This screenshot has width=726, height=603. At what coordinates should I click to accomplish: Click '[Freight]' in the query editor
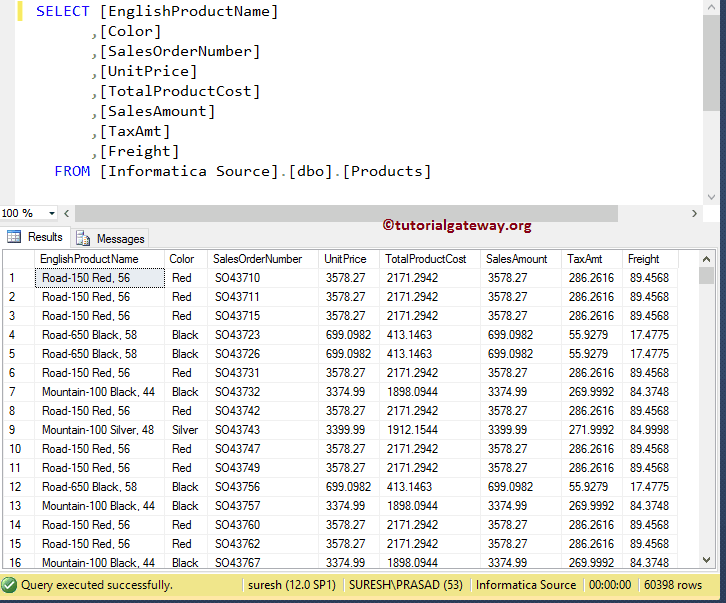coord(139,151)
